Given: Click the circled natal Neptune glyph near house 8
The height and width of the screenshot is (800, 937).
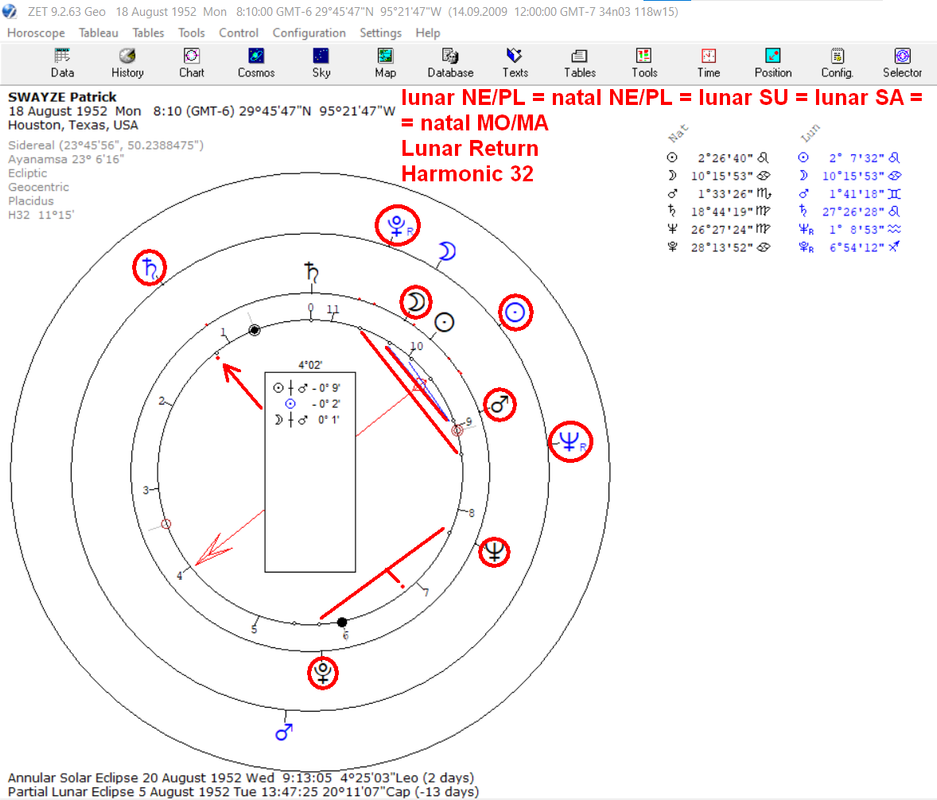Looking at the screenshot, I should pyautogui.click(x=494, y=551).
